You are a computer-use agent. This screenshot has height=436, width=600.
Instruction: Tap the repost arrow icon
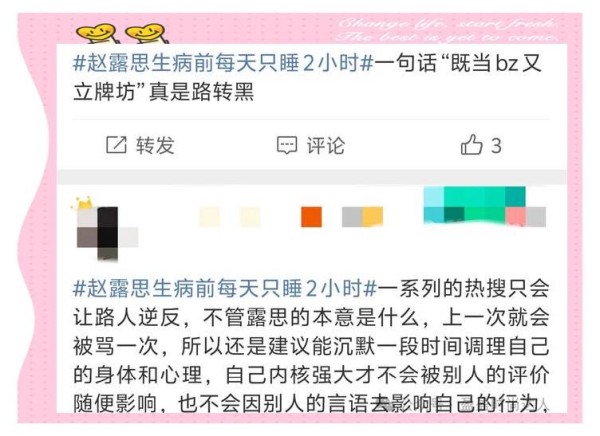(x=116, y=145)
